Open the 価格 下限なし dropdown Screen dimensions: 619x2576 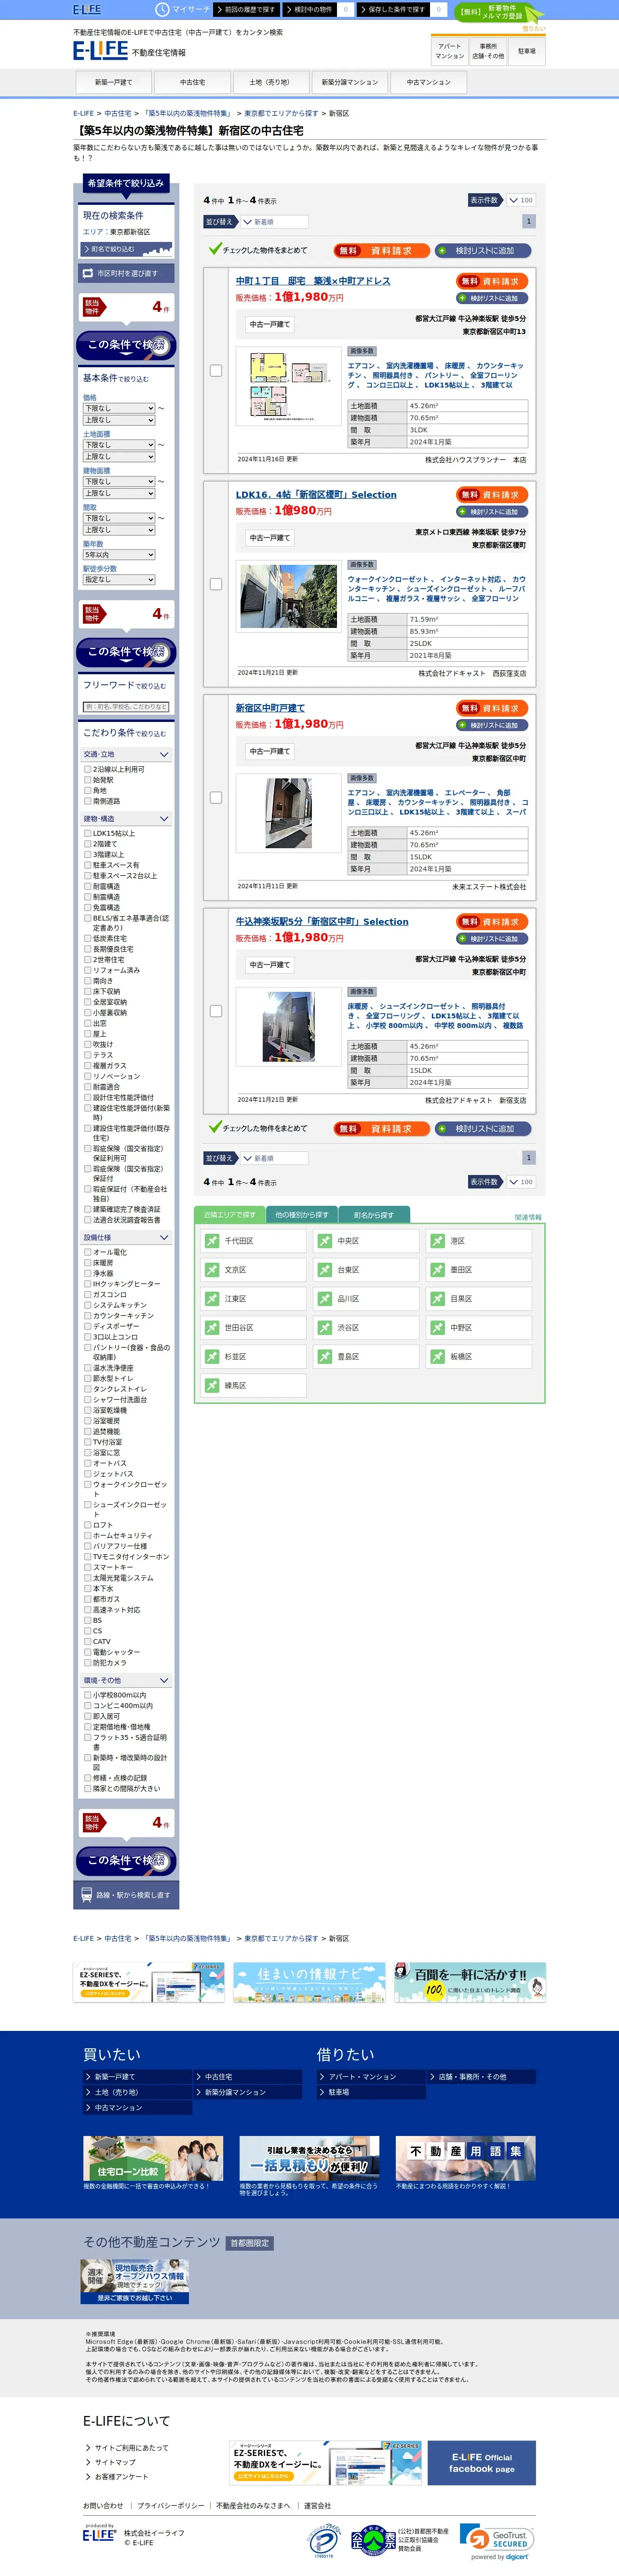coord(119,408)
